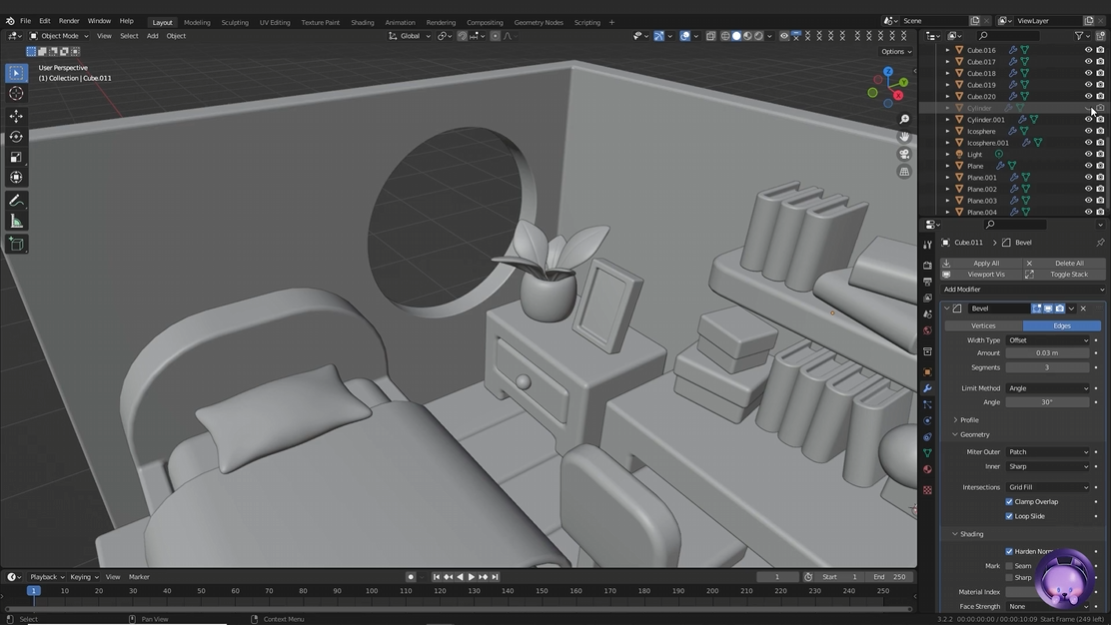Click the navigation gizmo in viewport
The width and height of the screenshot is (1111, 625).
tap(888, 87)
